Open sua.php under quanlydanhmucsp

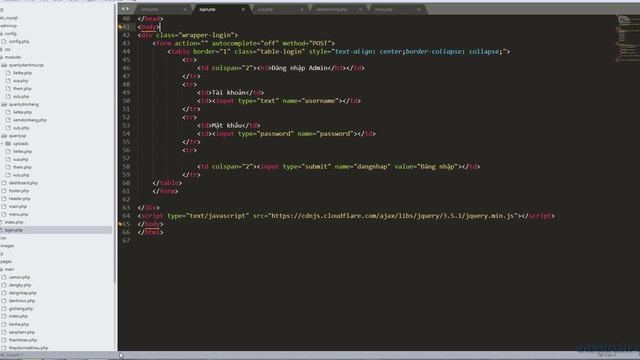20,81
